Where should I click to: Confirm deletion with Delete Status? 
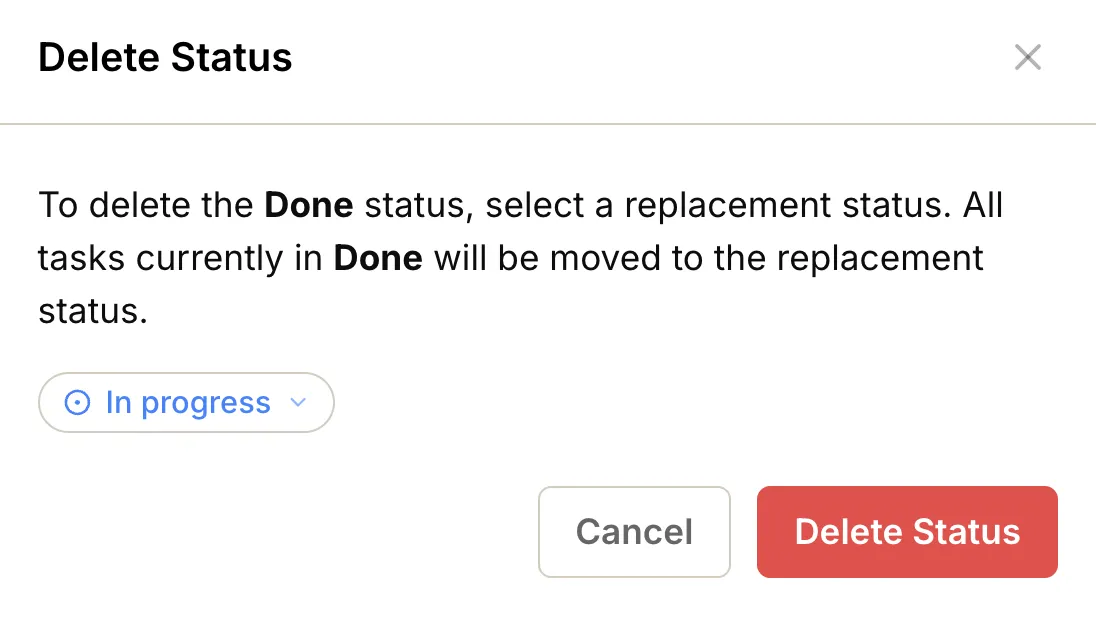pos(906,532)
